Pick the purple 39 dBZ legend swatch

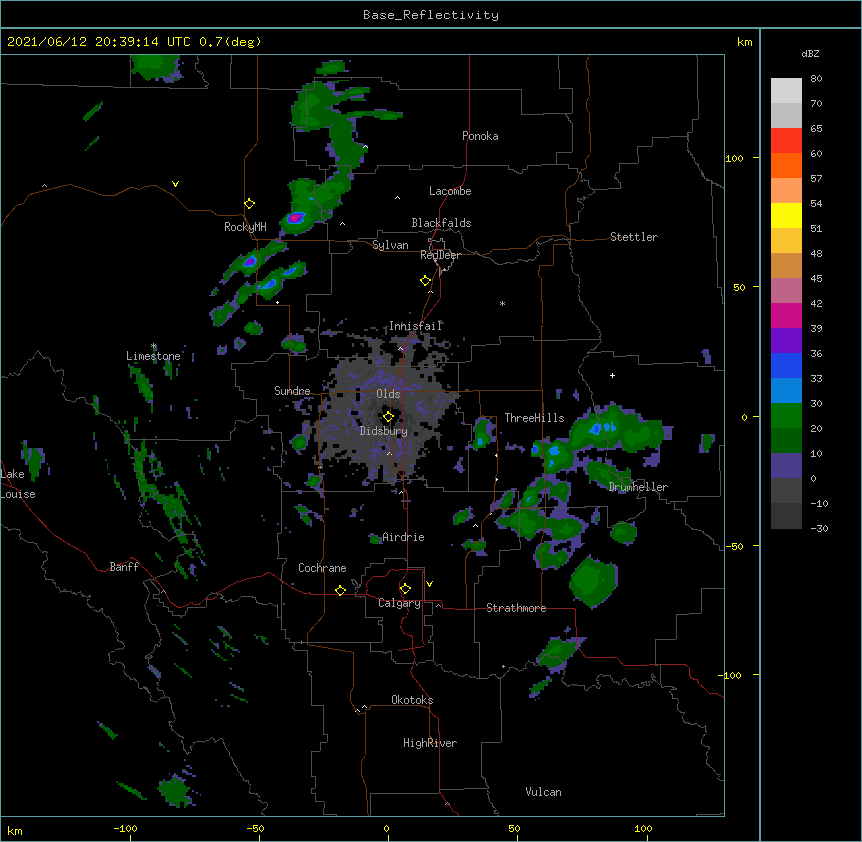pyautogui.click(x=786, y=340)
